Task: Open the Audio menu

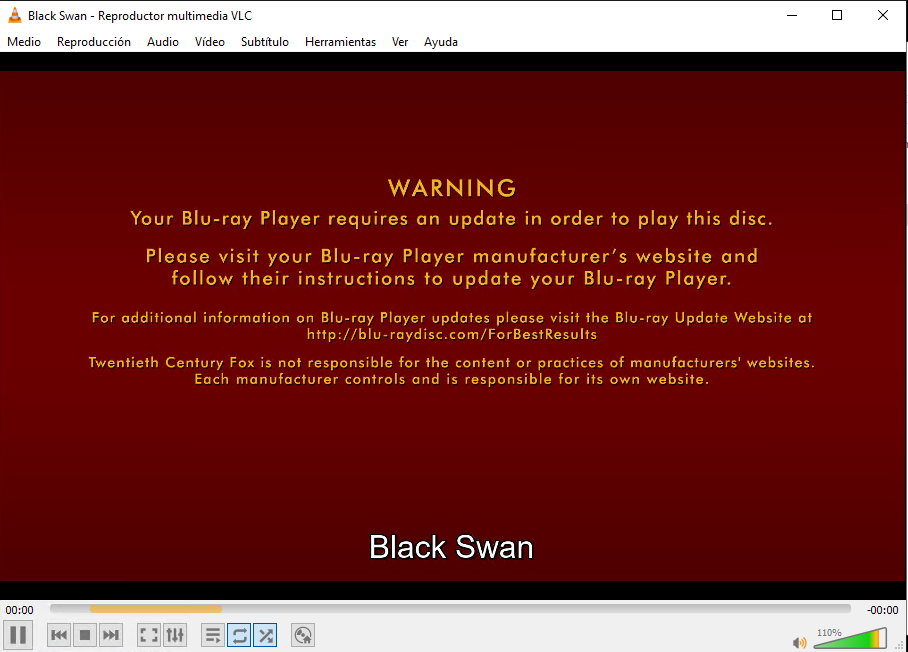Action: (x=163, y=42)
